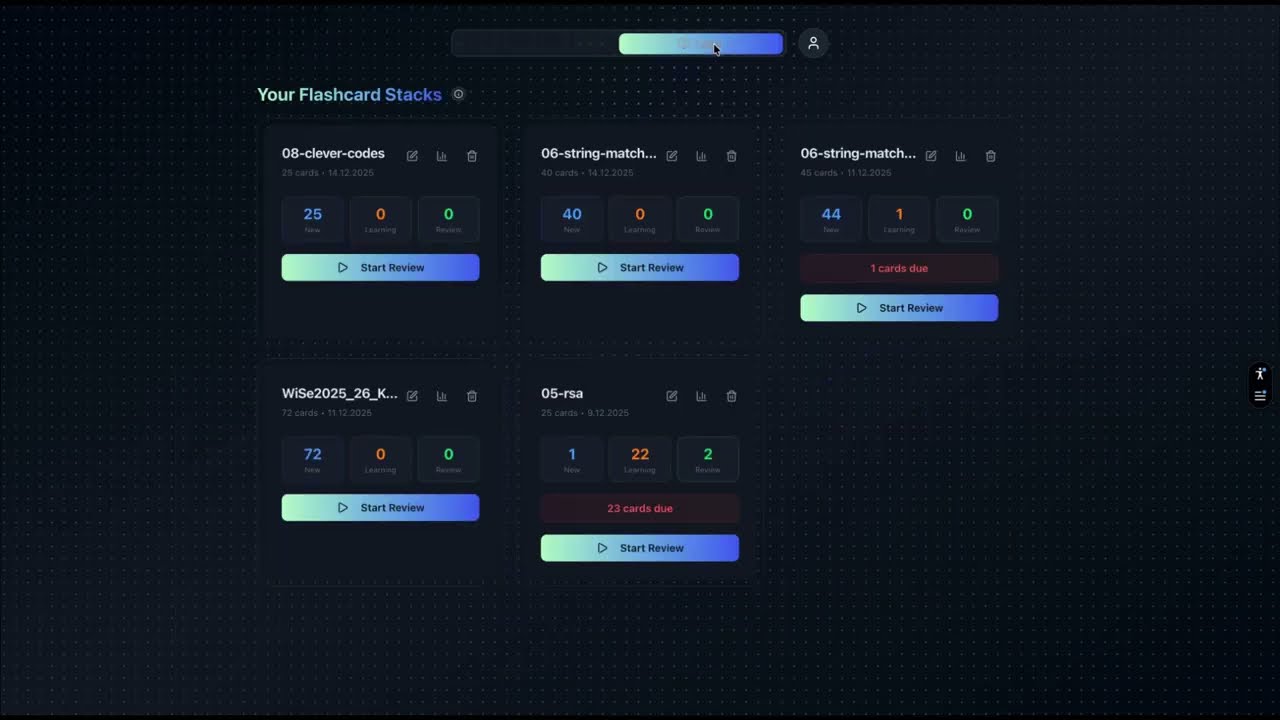The height and width of the screenshot is (720, 1280).
Task: Click the info icon beside Your Flashcard Stacks
Action: click(x=458, y=94)
